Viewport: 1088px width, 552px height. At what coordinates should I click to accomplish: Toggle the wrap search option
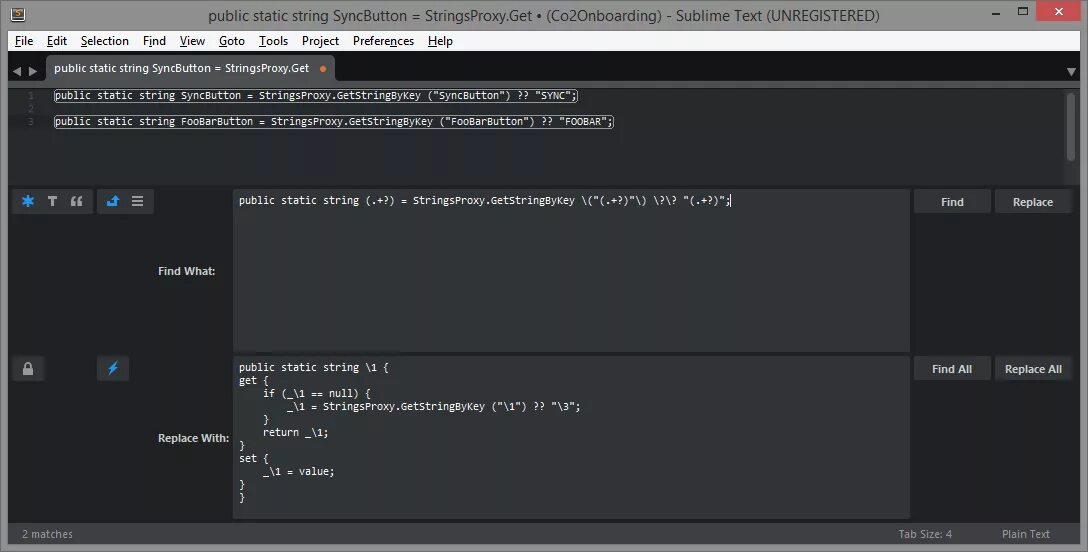click(x=113, y=201)
